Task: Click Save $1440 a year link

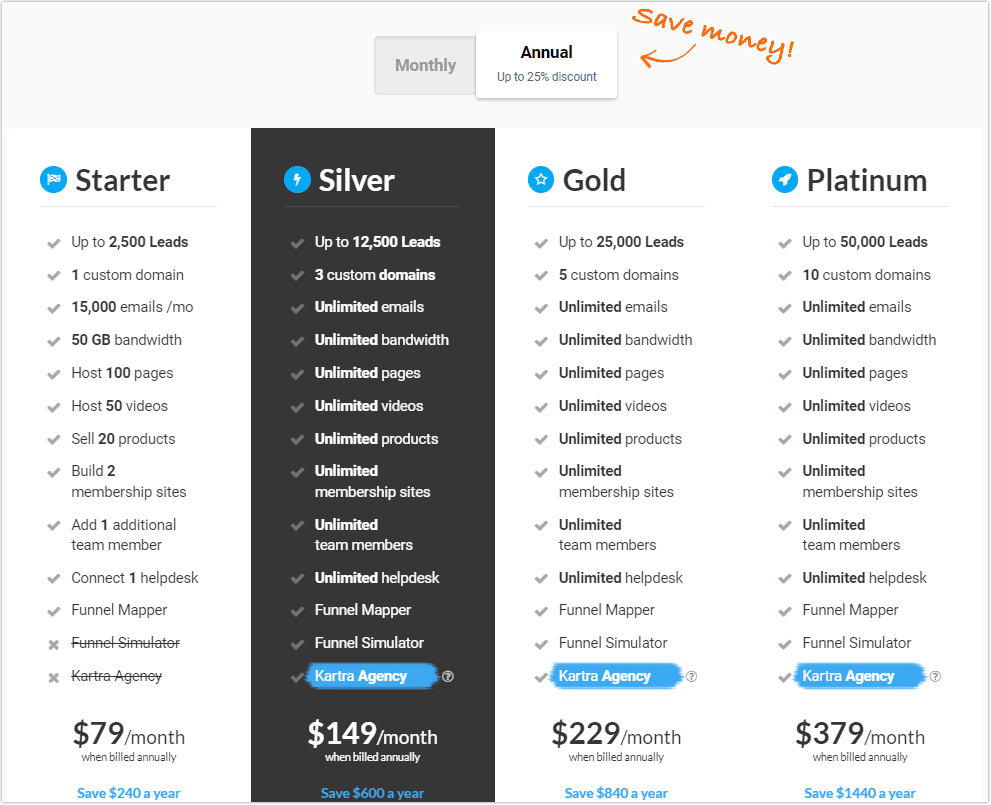Action: tap(860, 793)
